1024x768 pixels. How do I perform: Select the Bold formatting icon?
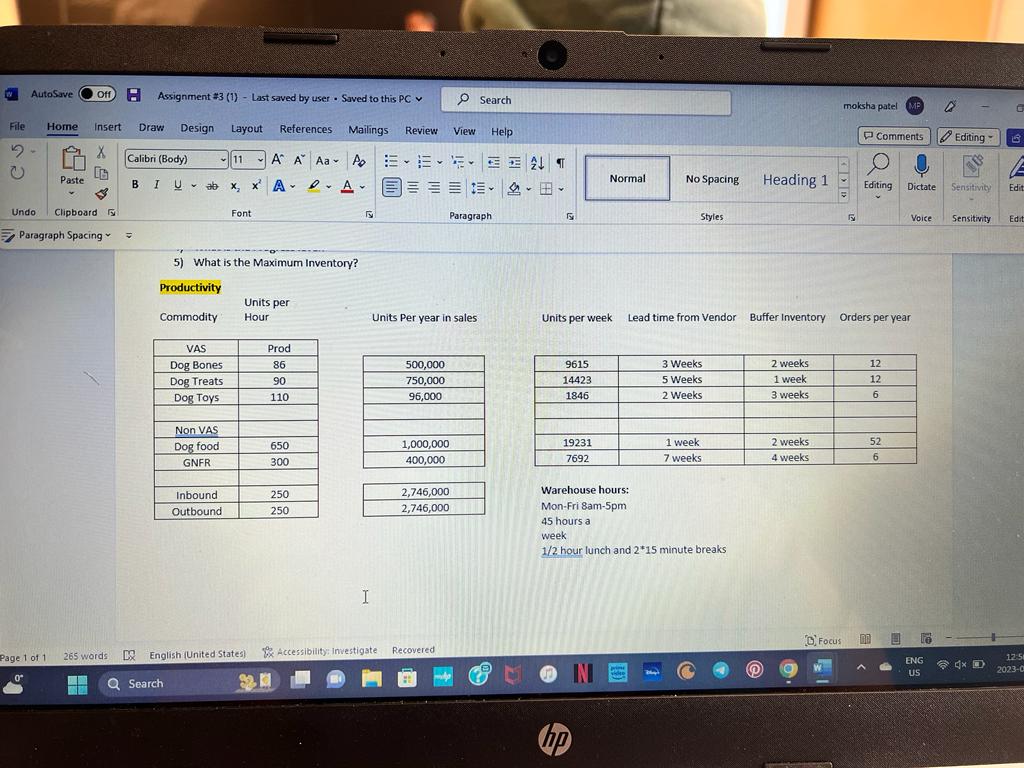[x=135, y=185]
